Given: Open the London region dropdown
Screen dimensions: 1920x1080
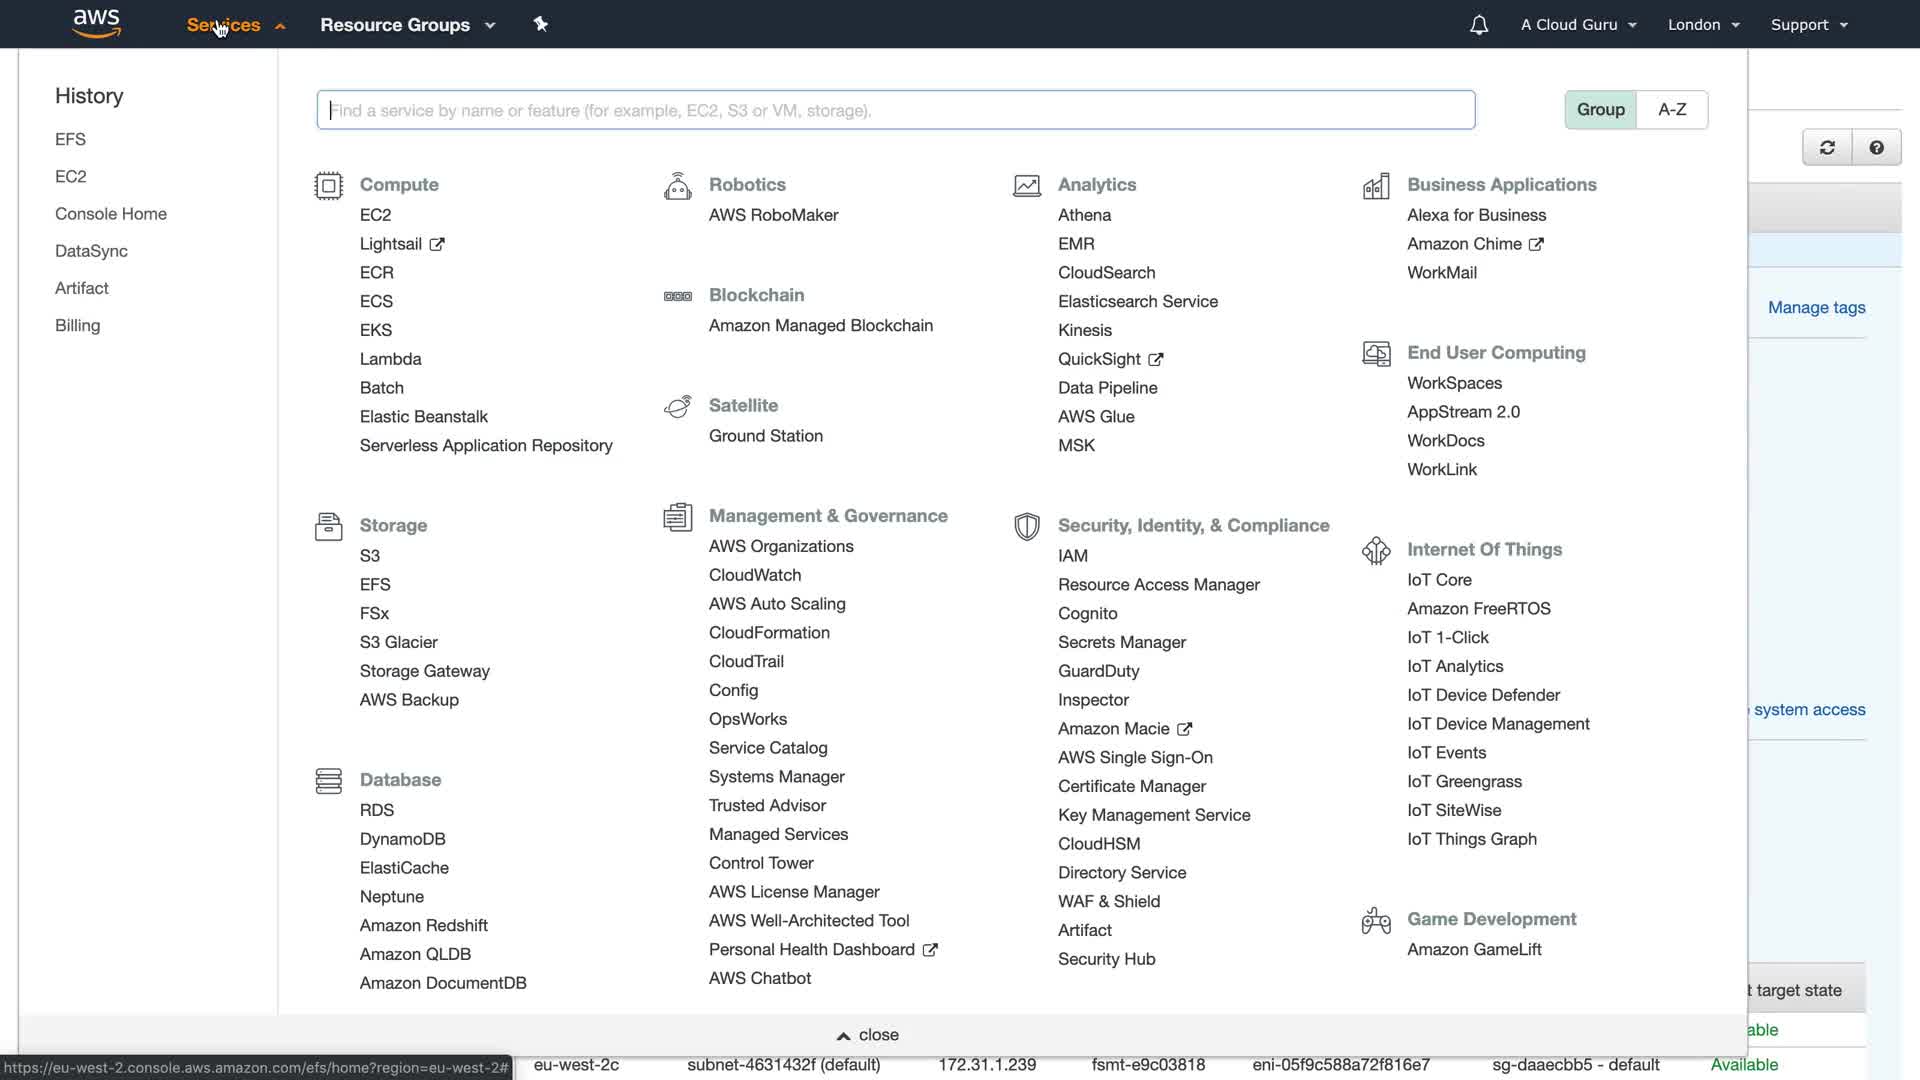Looking at the screenshot, I should pyautogui.click(x=1703, y=25).
